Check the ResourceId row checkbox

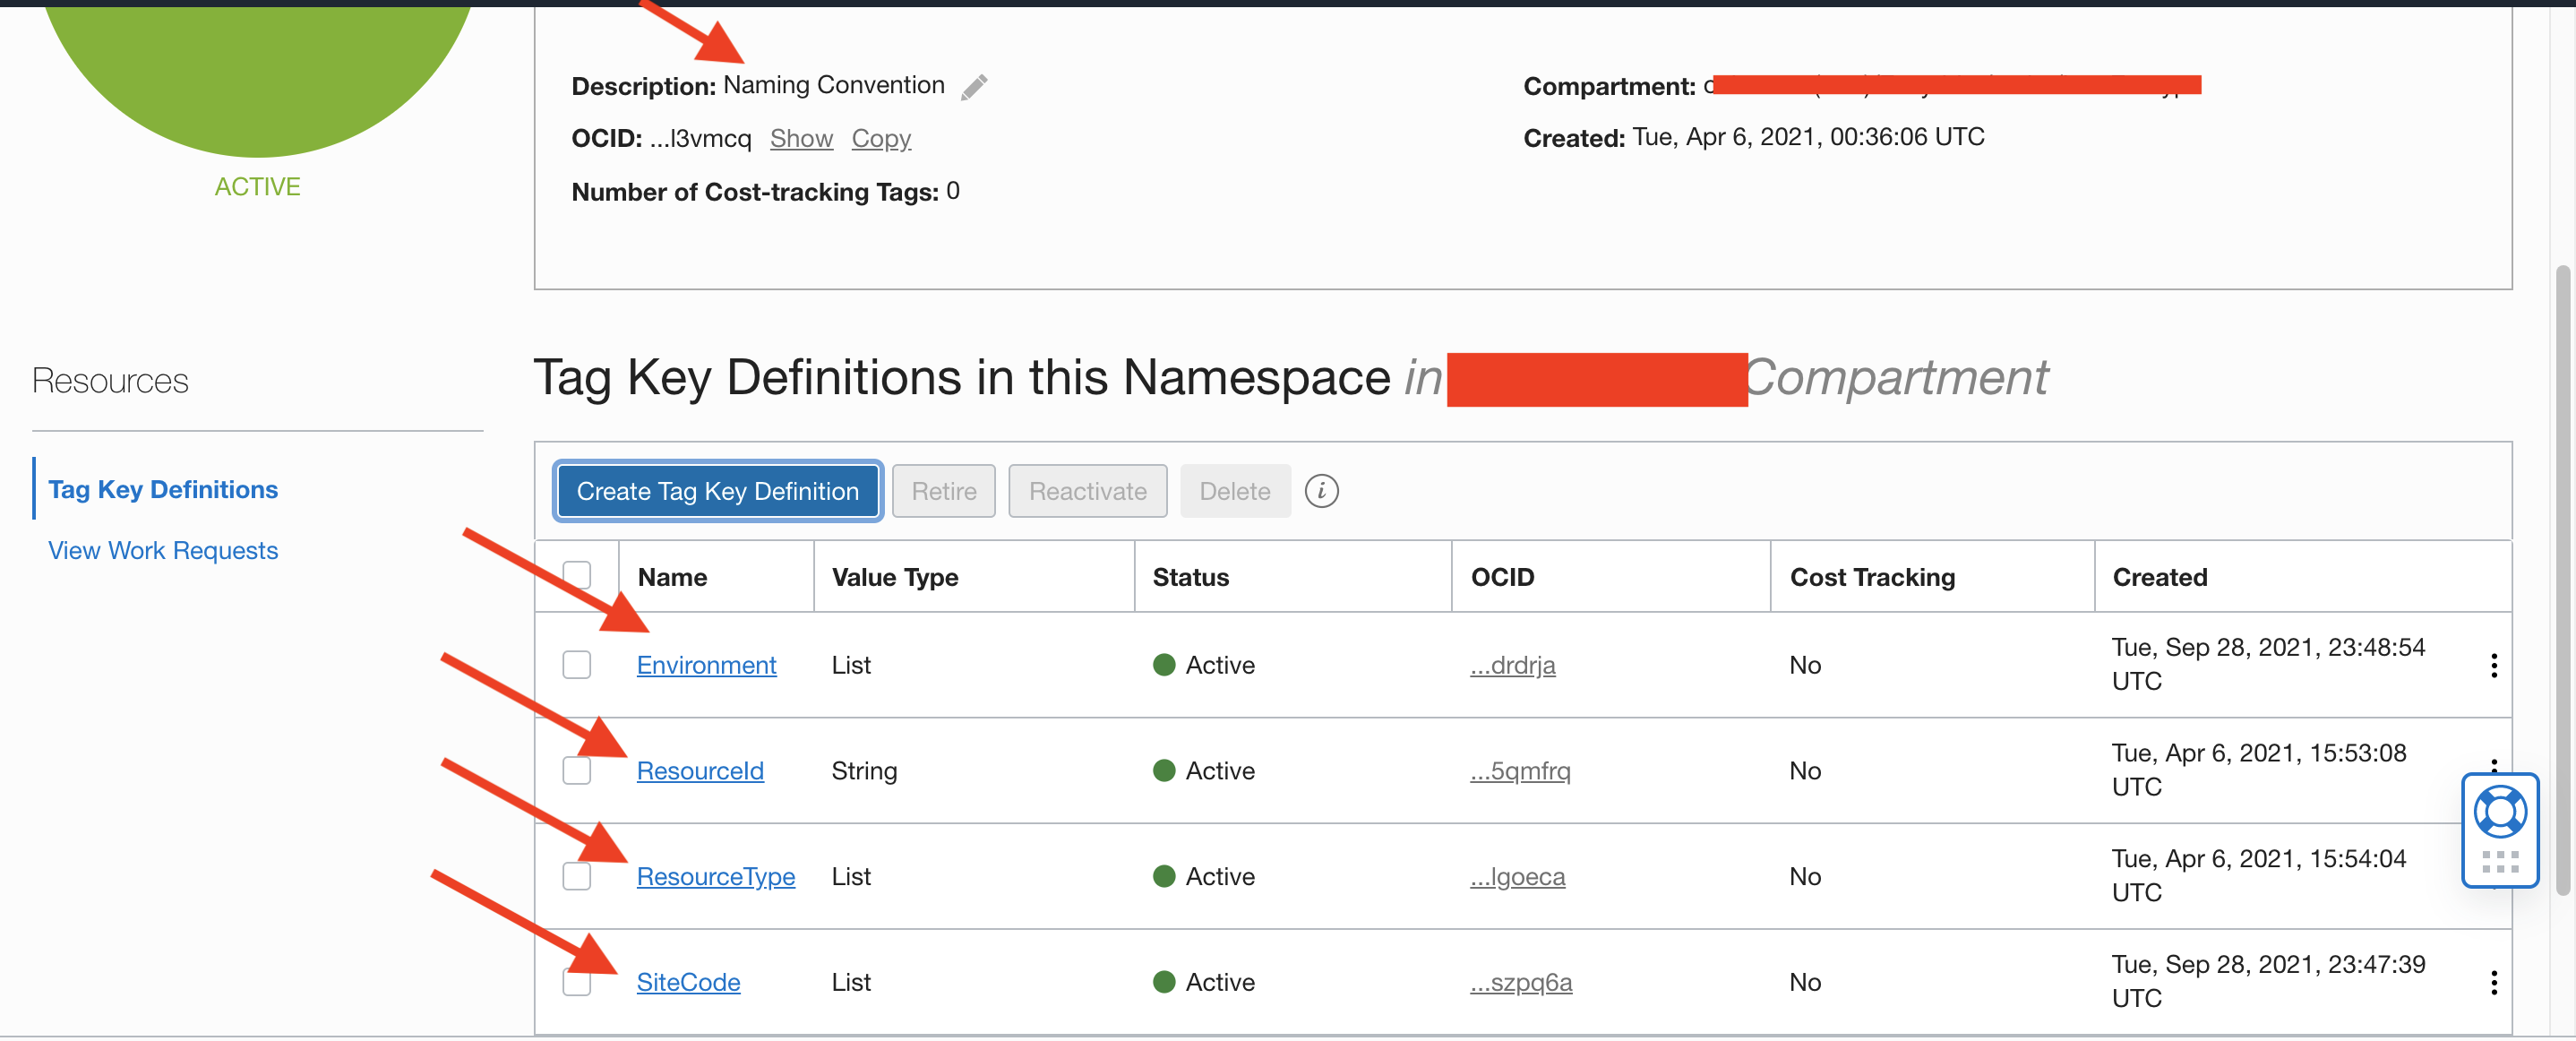577,770
